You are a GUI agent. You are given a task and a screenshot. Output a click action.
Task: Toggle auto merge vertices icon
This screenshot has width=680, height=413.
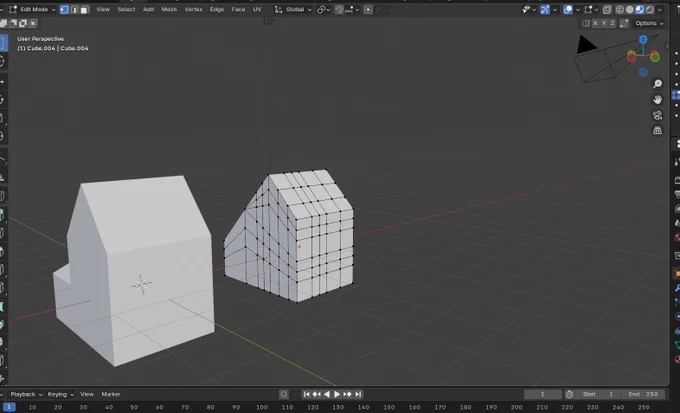click(624, 23)
